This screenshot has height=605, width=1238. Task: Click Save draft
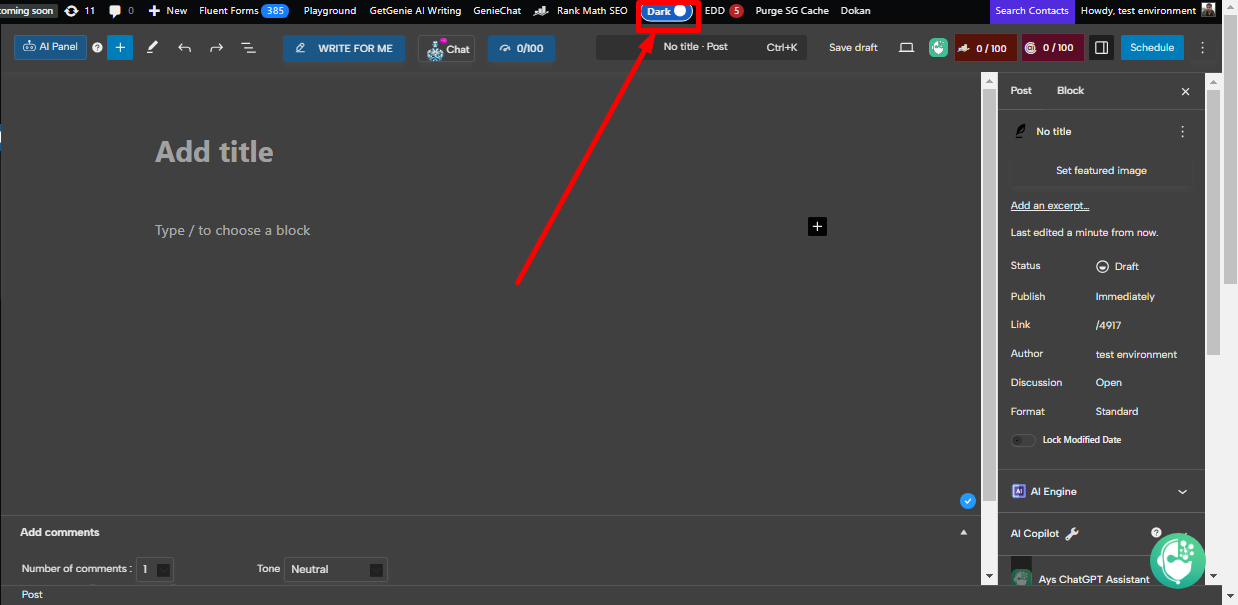pyautogui.click(x=853, y=47)
